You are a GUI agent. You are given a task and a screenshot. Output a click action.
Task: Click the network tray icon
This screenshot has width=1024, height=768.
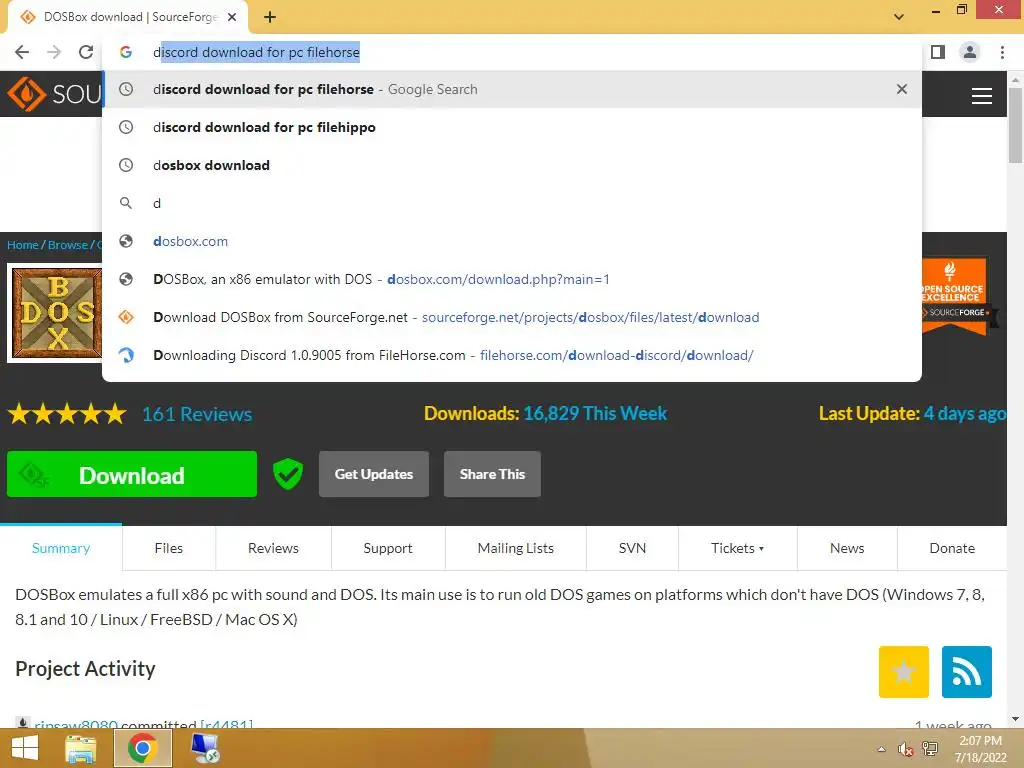click(x=929, y=749)
